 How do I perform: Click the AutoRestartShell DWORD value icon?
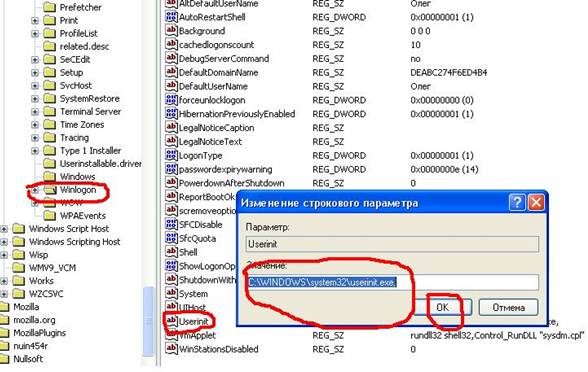click(171, 17)
